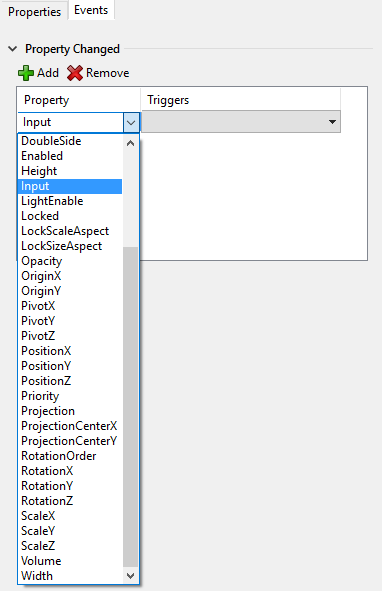Choose Enabled from the property list
This screenshot has width=382, height=591.
[x=70, y=156]
